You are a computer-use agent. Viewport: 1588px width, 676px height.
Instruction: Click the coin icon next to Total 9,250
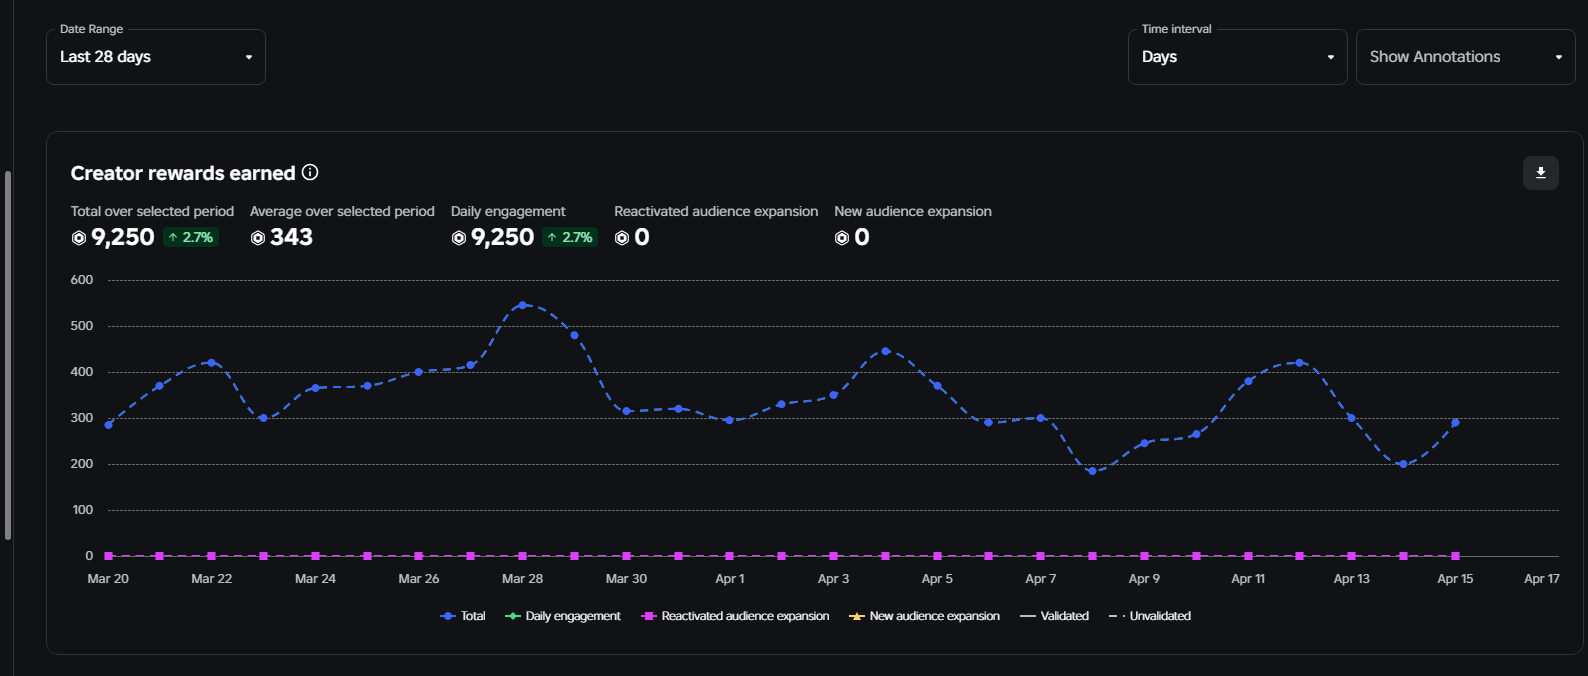point(79,238)
